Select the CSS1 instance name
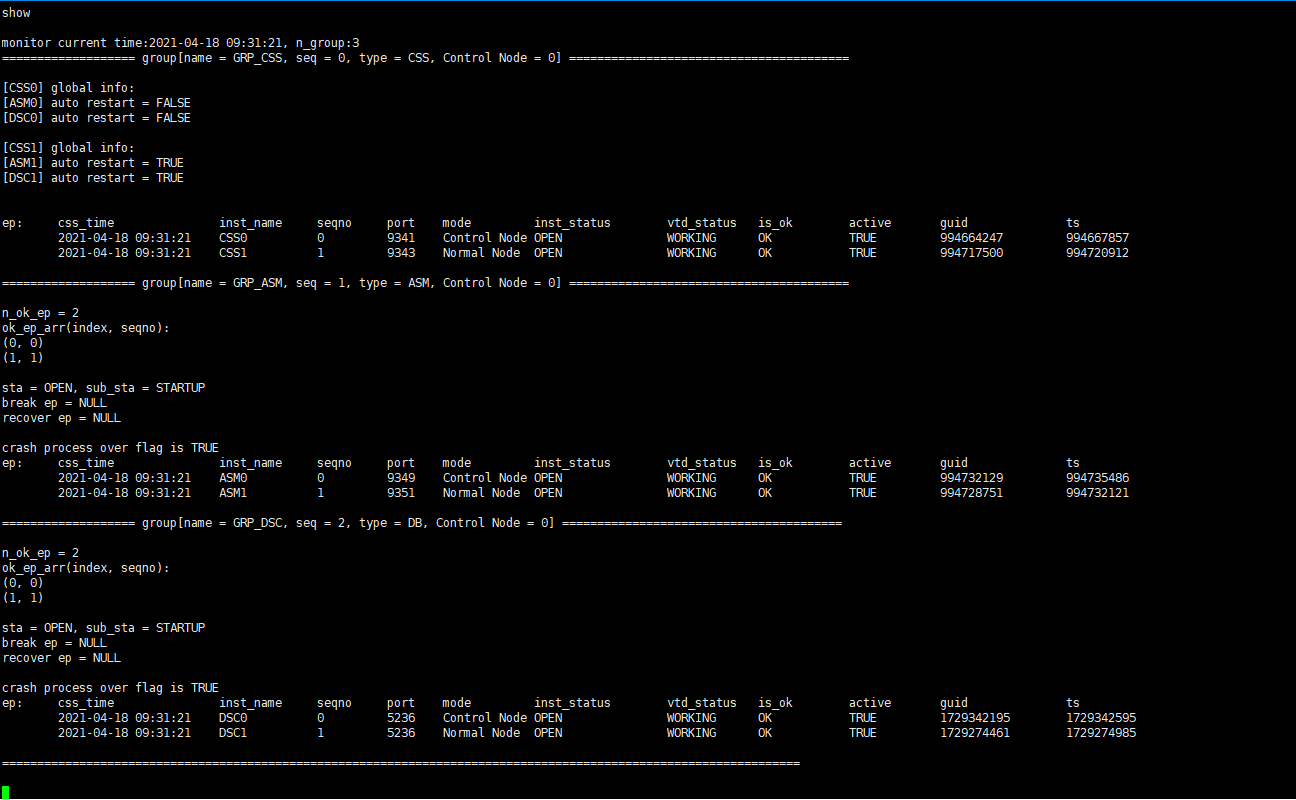The height and width of the screenshot is (800, 1296). 234,252
